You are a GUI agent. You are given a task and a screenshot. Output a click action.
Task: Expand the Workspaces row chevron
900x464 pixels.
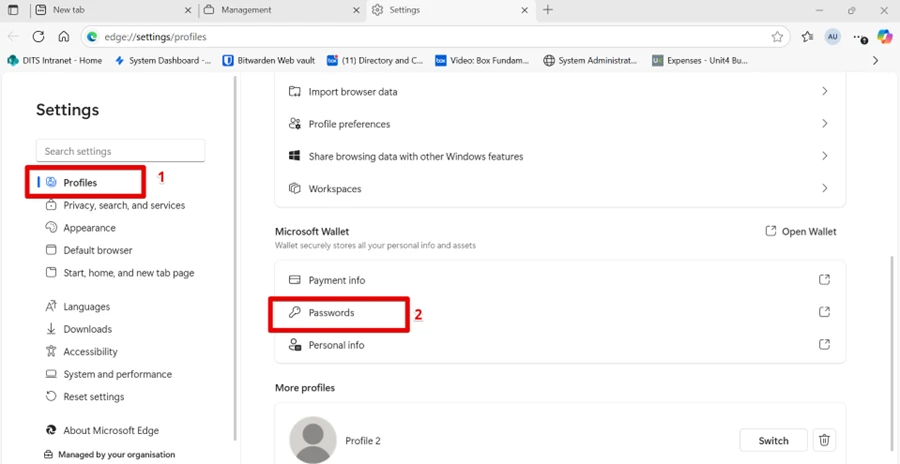[824, 188]
